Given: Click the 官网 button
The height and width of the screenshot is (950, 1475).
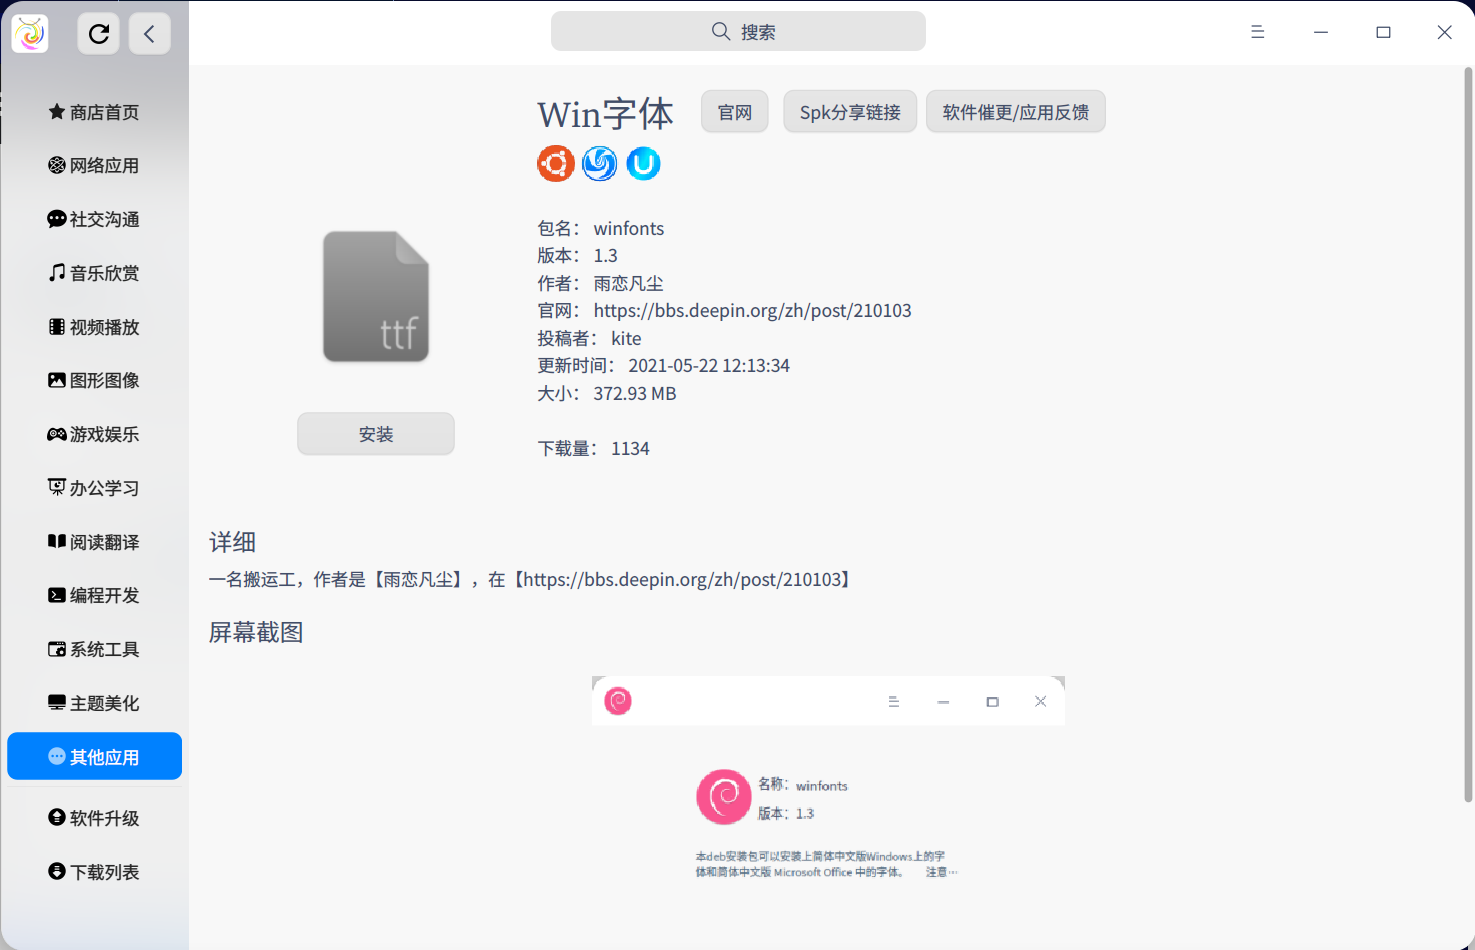Looking at the screenshot, I should 734,111.
